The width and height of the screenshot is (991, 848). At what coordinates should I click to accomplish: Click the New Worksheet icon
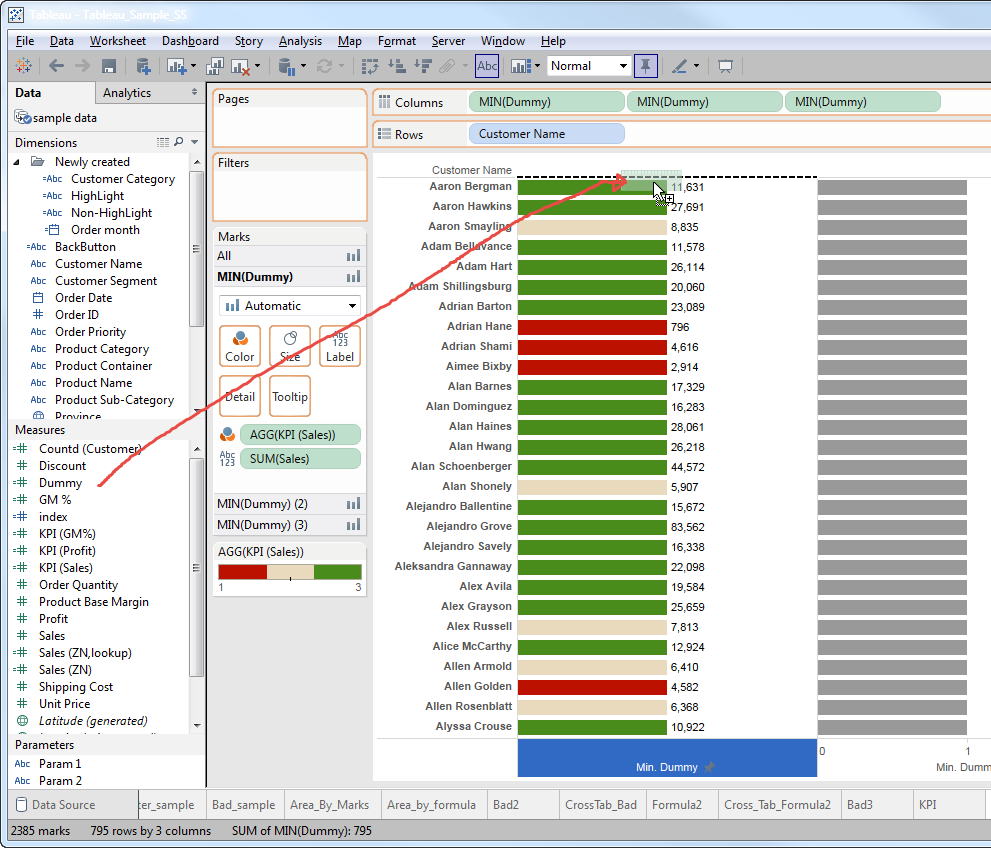(176, 66)
